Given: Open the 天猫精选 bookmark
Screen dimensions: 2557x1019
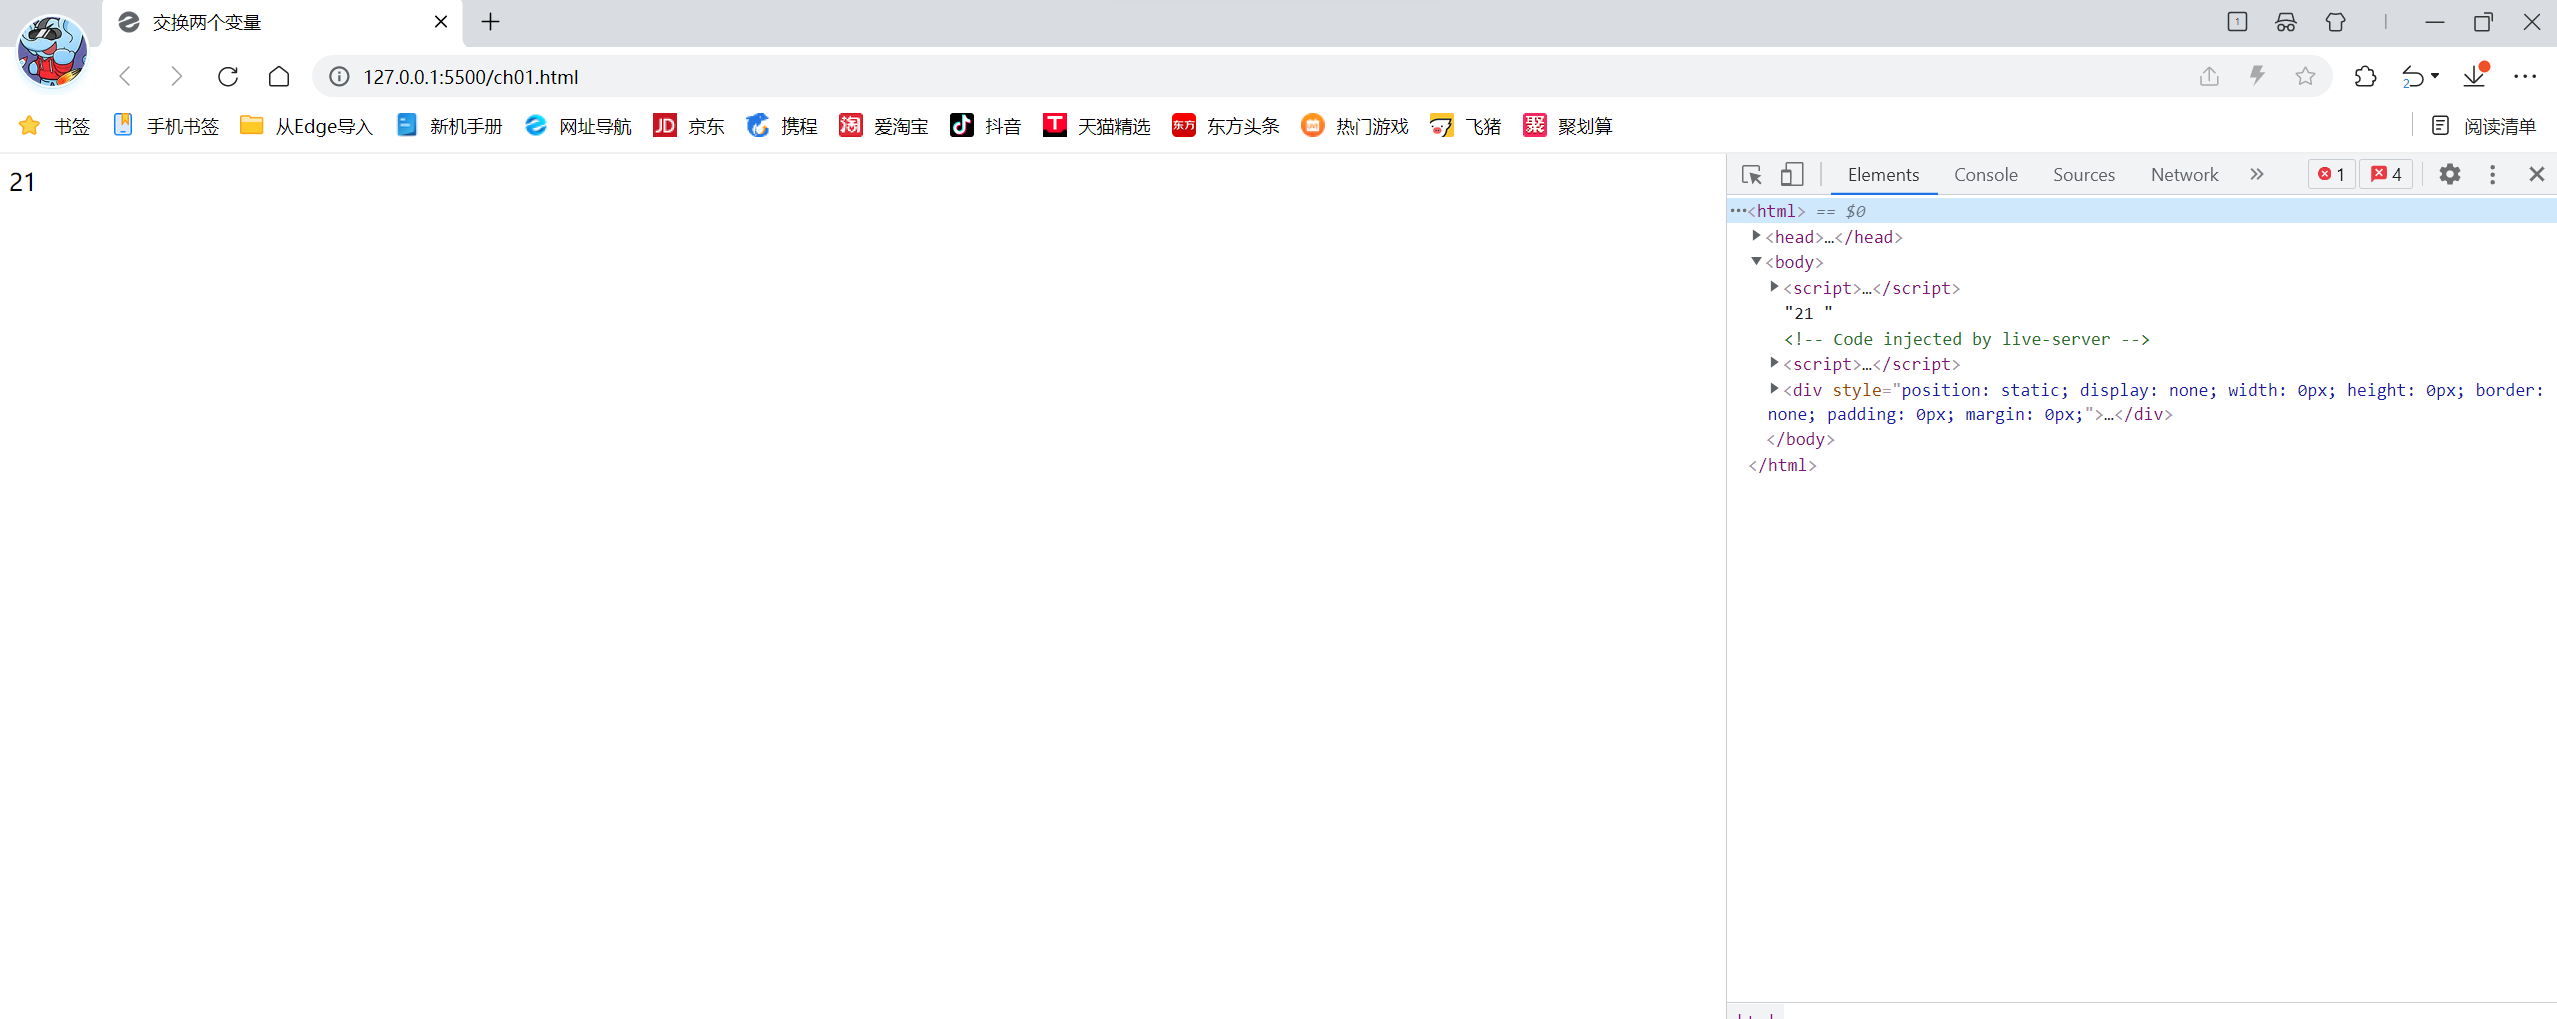Looking at the screenshot, I should pos(1097,126).
